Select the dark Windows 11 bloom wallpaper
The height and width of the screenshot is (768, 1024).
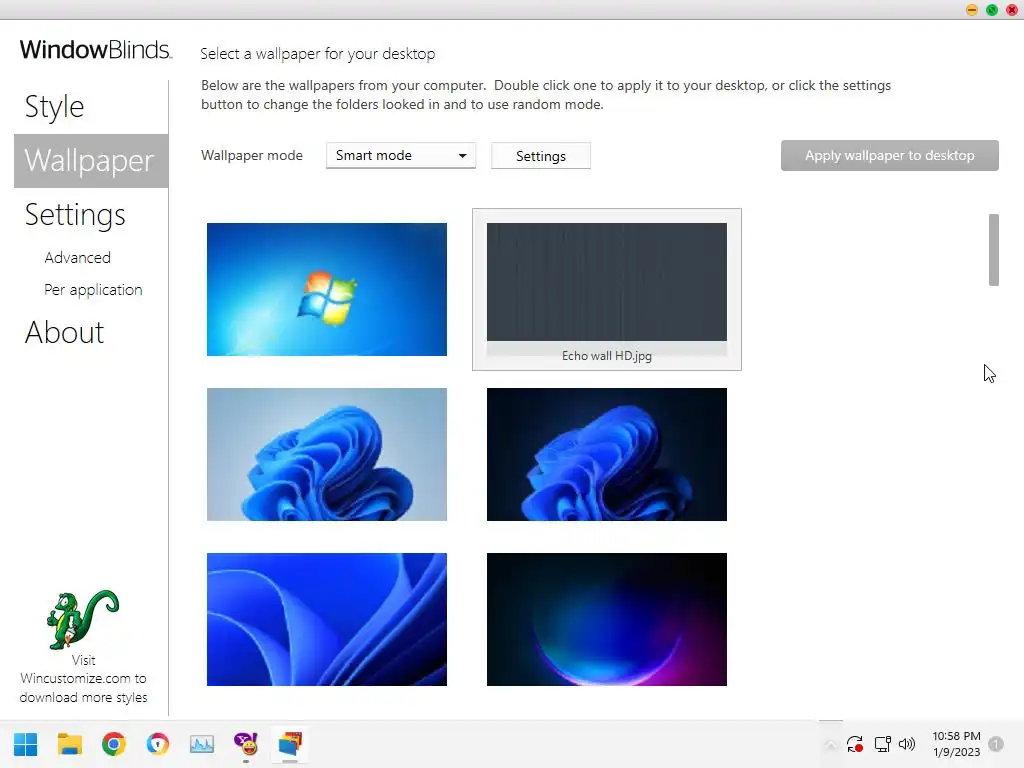607,455
